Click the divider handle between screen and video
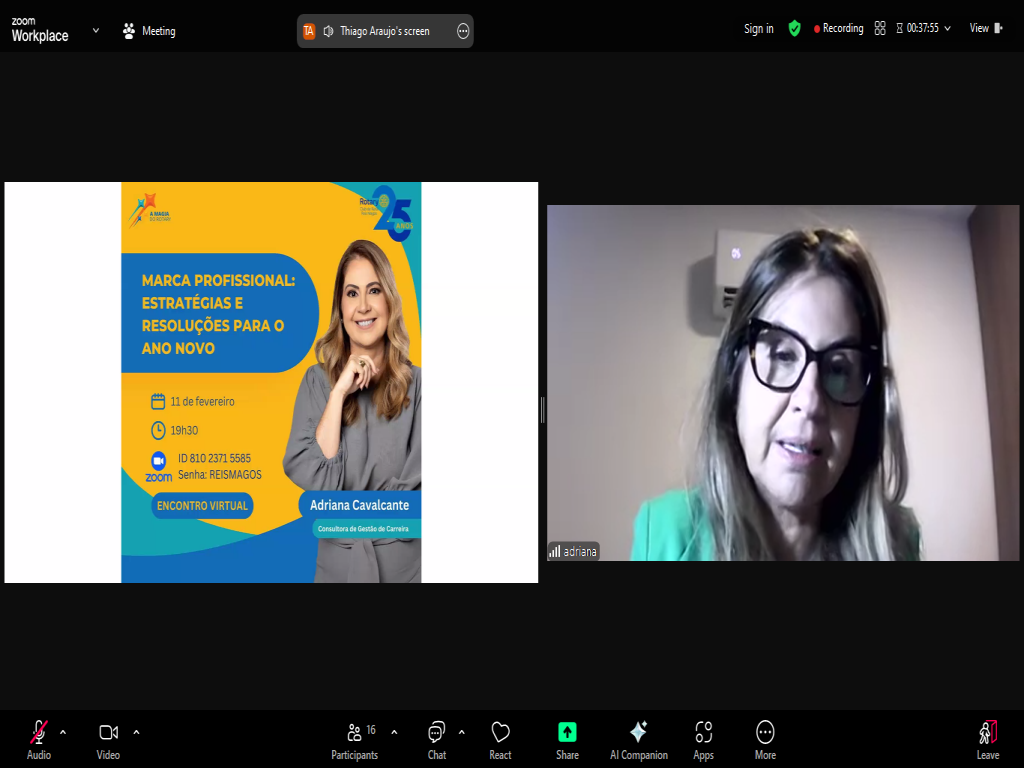This screenshot has height=768, width=1024. [542, 409]
